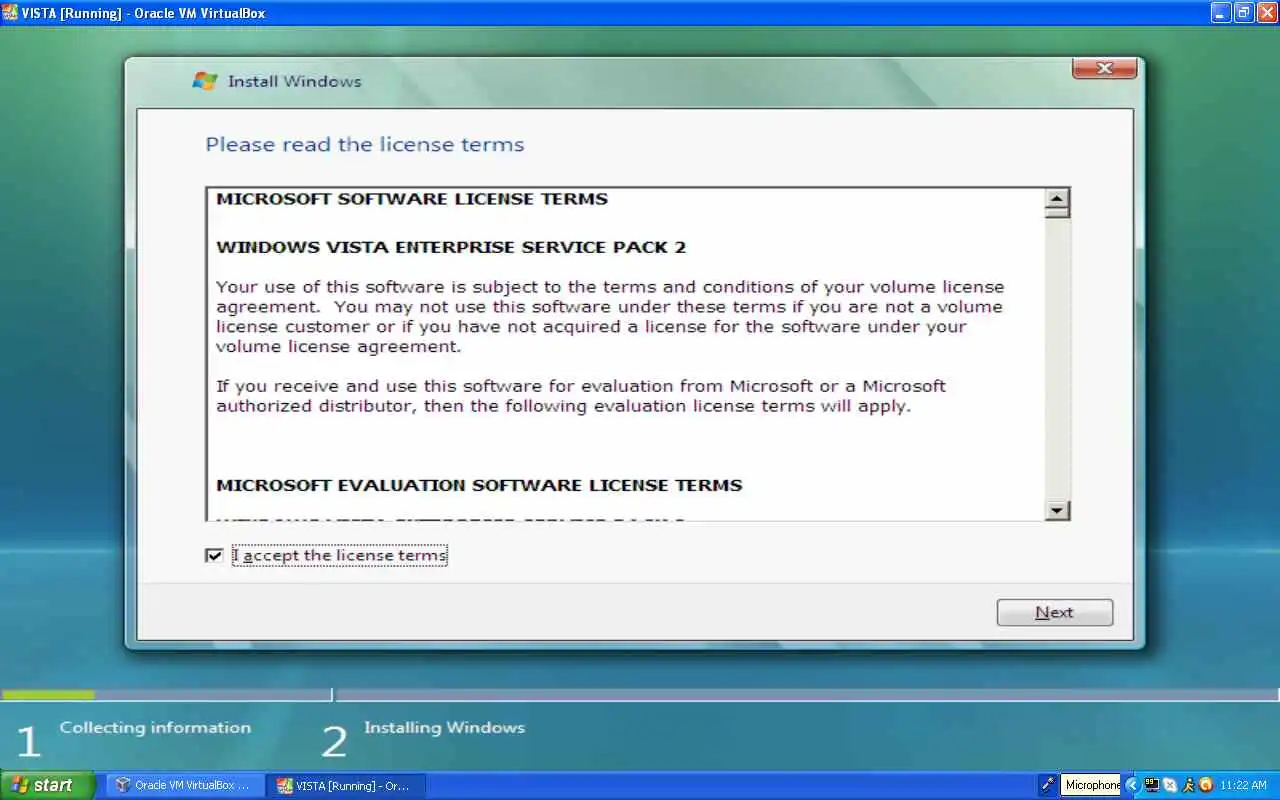Close the Install Windows dialog
This screenshot has width=1280, height=800.
[1104, 68]
